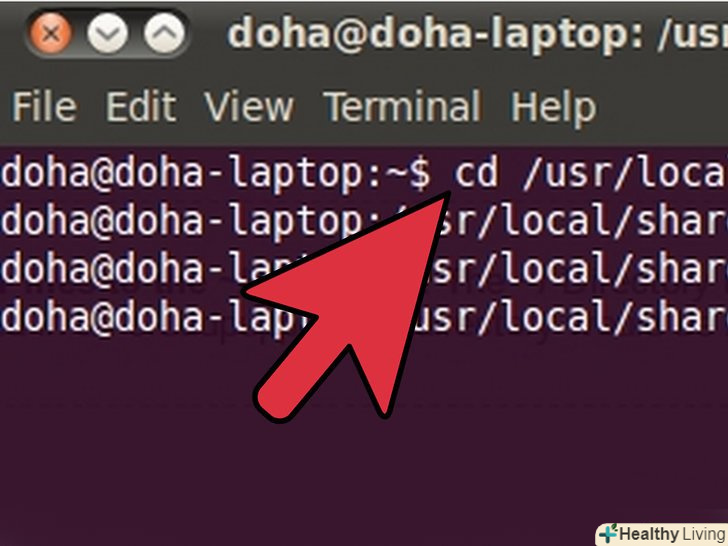Open the Help menu
Screen dimensions: 728x546
[553, 108]
